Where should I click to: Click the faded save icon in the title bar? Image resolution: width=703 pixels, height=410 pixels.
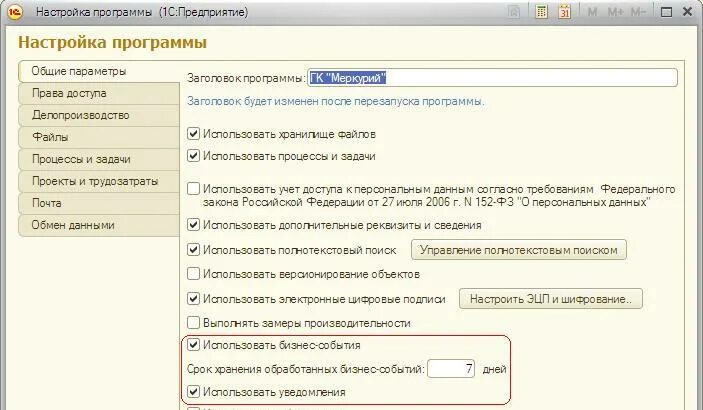click(514, 12)
